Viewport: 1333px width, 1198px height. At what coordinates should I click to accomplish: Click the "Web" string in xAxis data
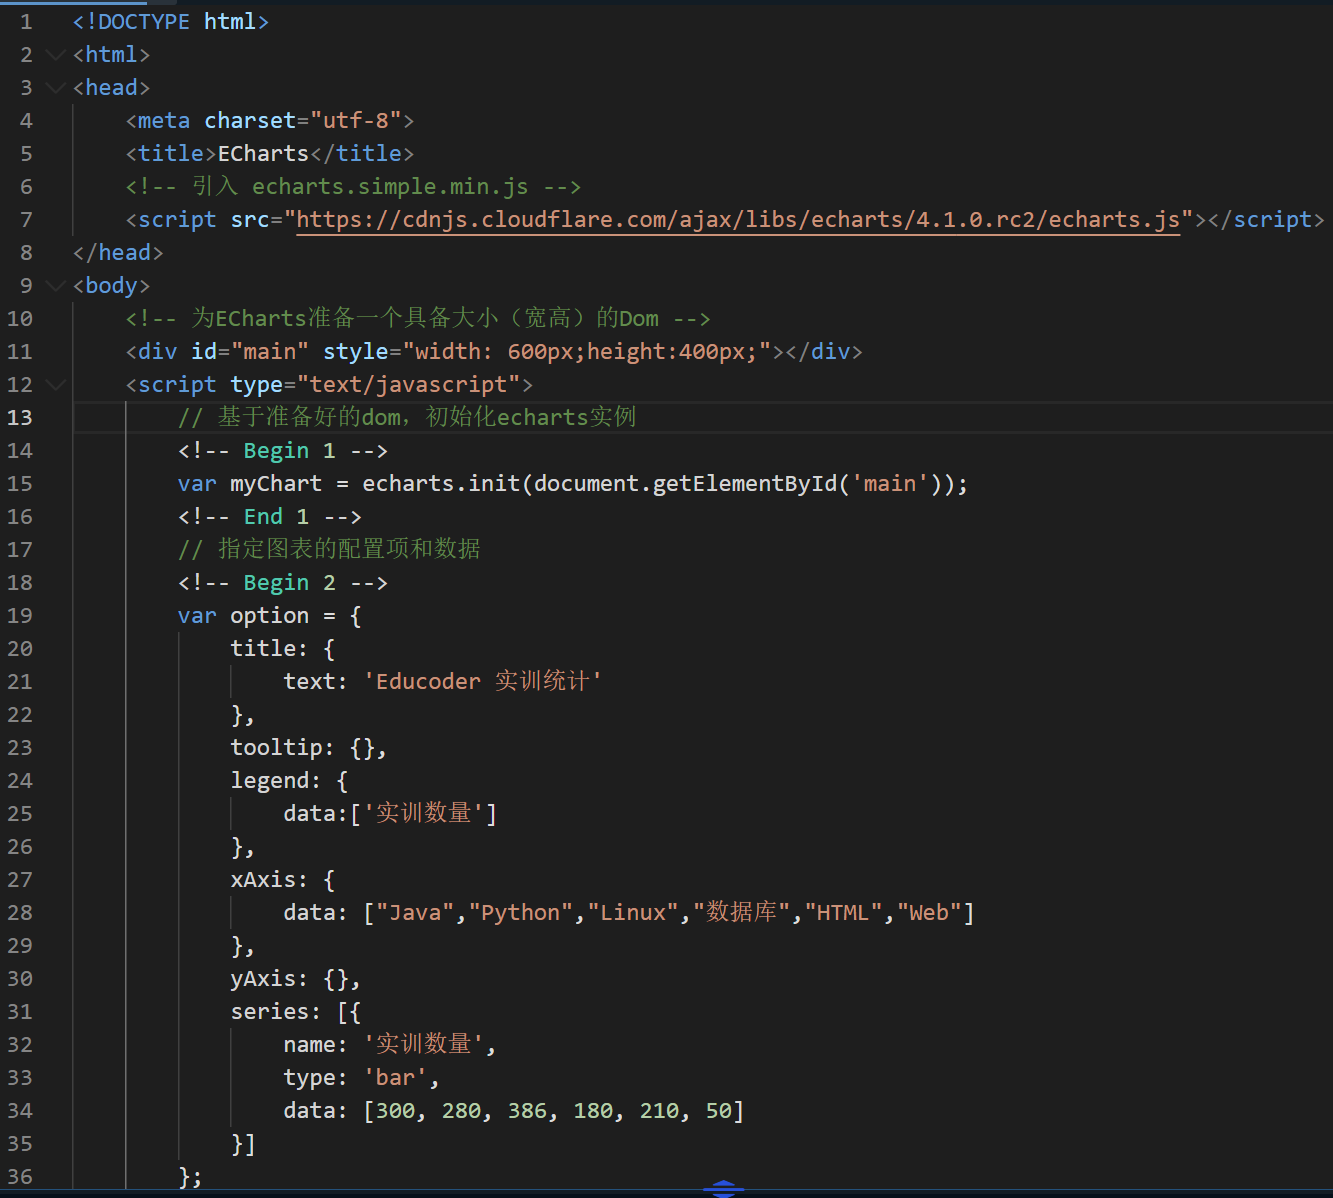(x=929, y=913)
